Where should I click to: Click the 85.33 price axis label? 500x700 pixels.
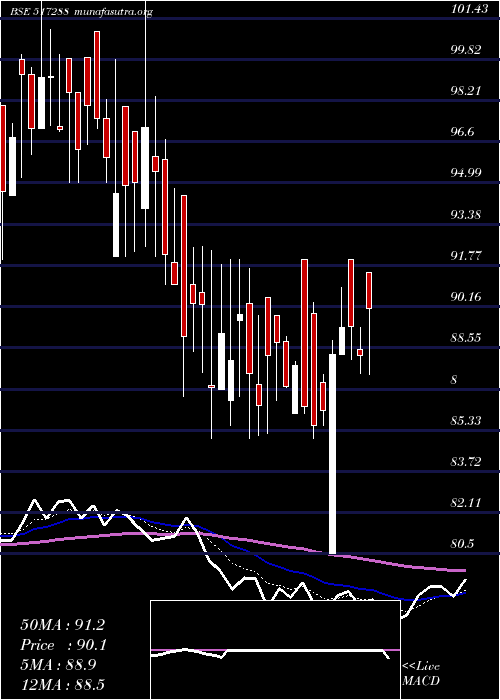click(468, 420)
